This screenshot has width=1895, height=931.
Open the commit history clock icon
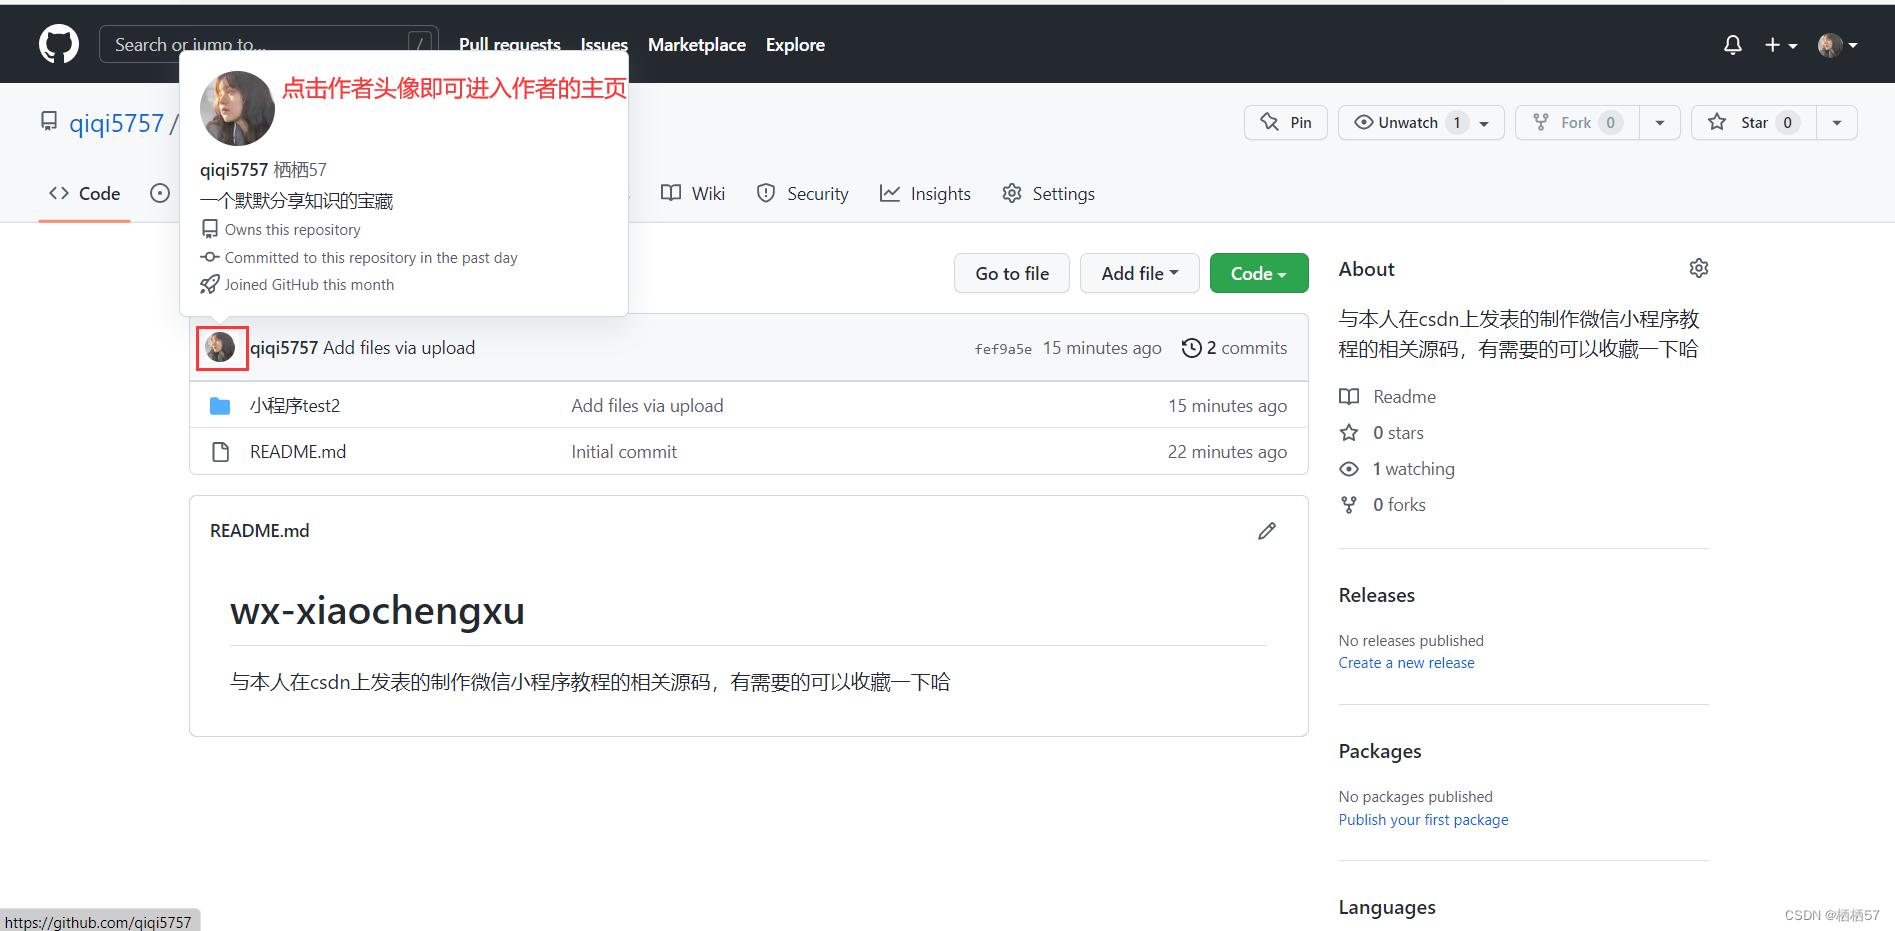point(1191,348)
